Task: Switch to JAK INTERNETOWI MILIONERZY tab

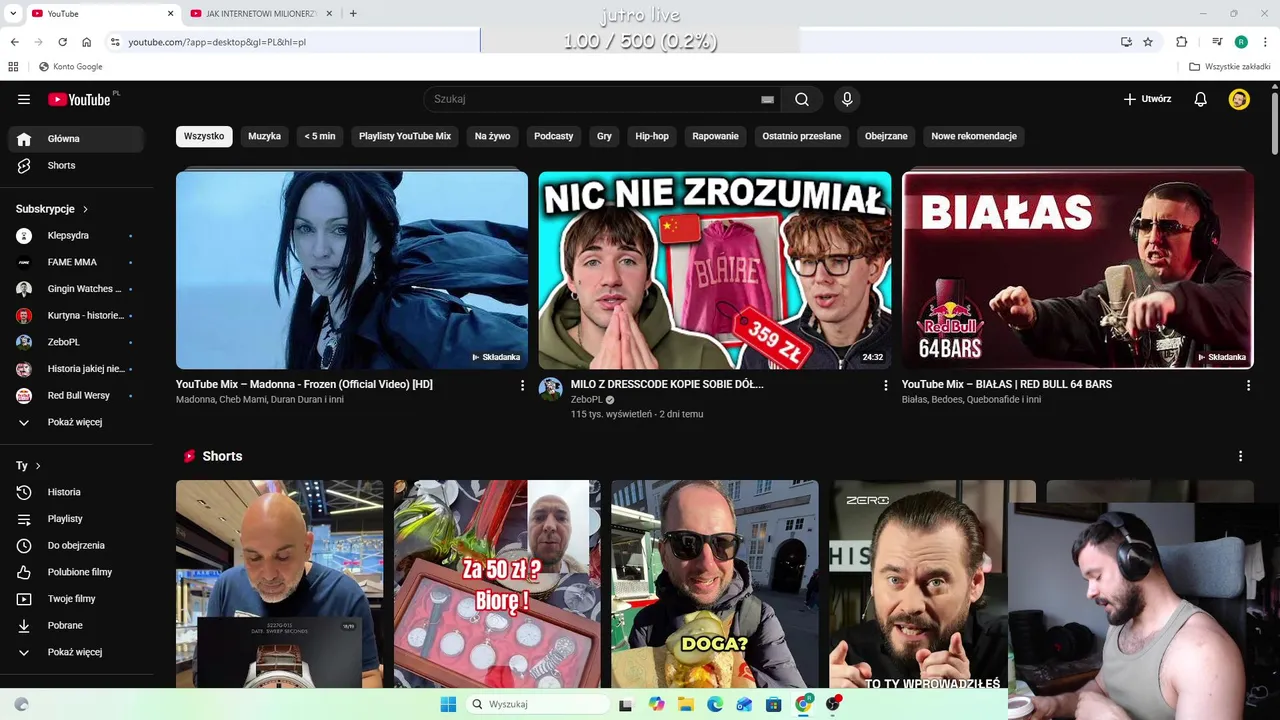Action: 261,14
